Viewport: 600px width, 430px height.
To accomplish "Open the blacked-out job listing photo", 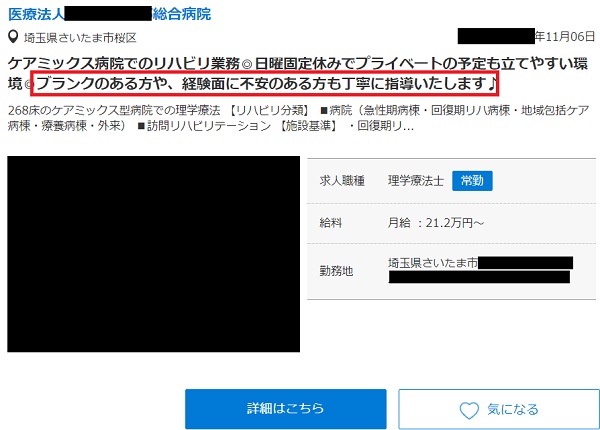I will coord(153,254).
